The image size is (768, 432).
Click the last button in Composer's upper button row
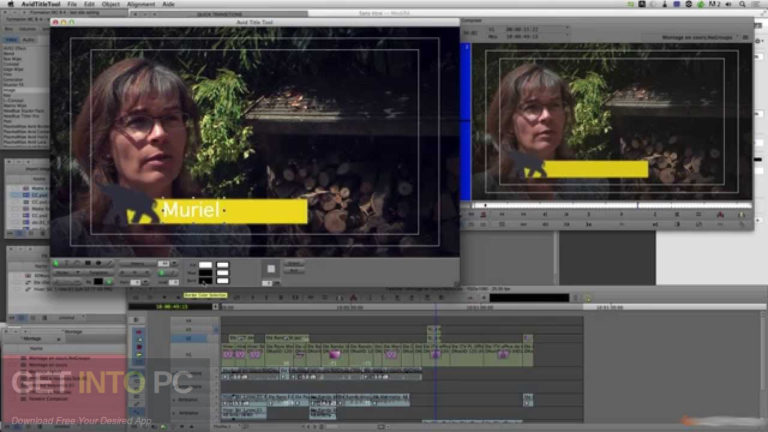pos(742,215)
